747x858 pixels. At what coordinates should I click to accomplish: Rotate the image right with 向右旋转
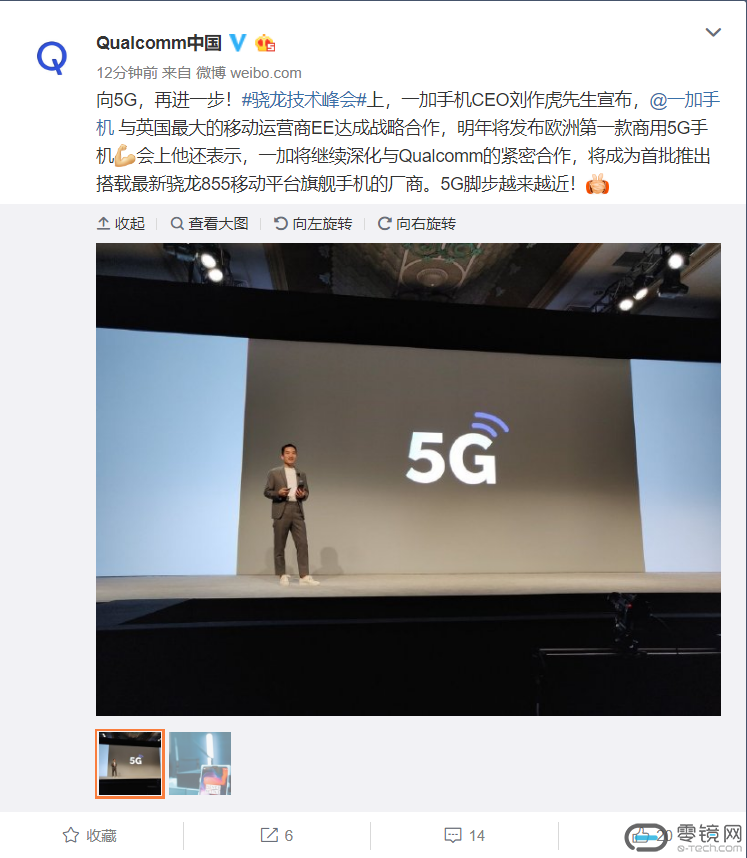(x=417, y=224)
